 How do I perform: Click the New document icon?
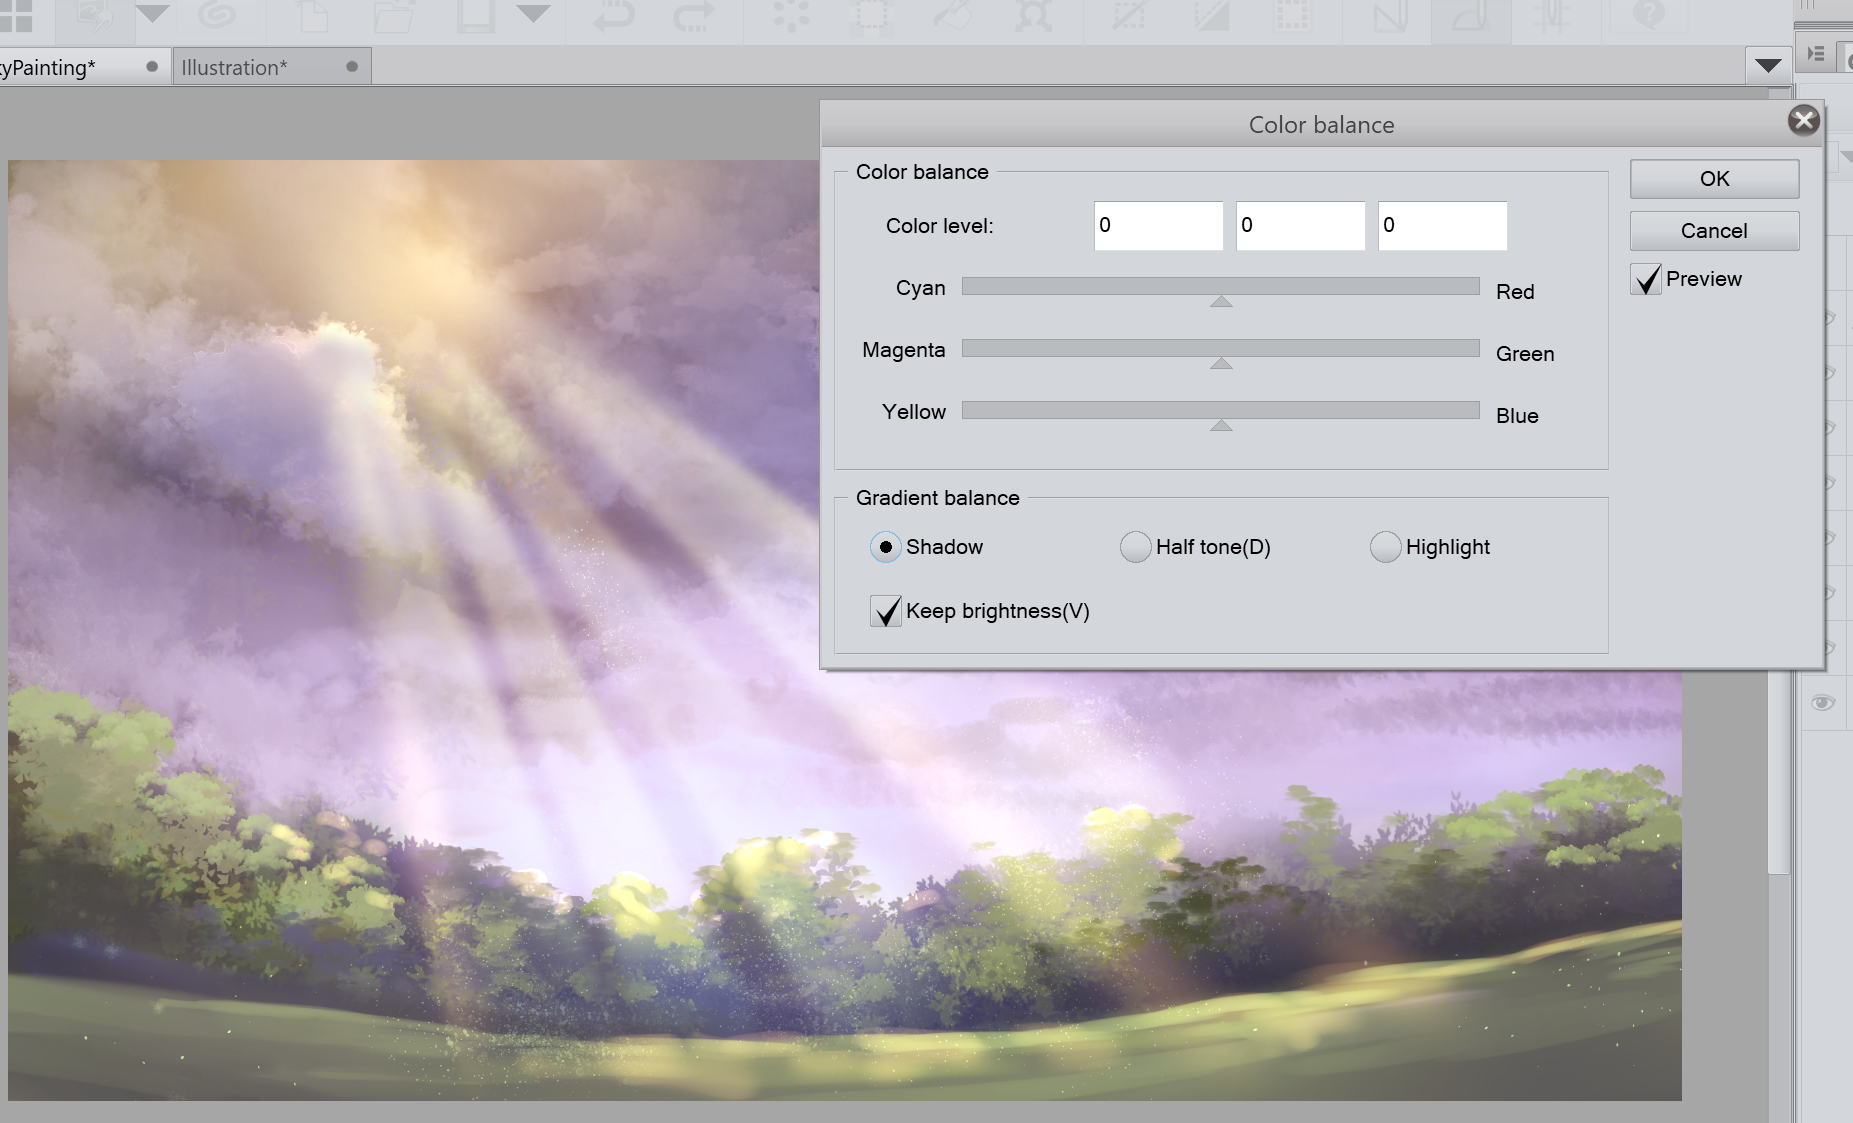(x=313, y=16)
